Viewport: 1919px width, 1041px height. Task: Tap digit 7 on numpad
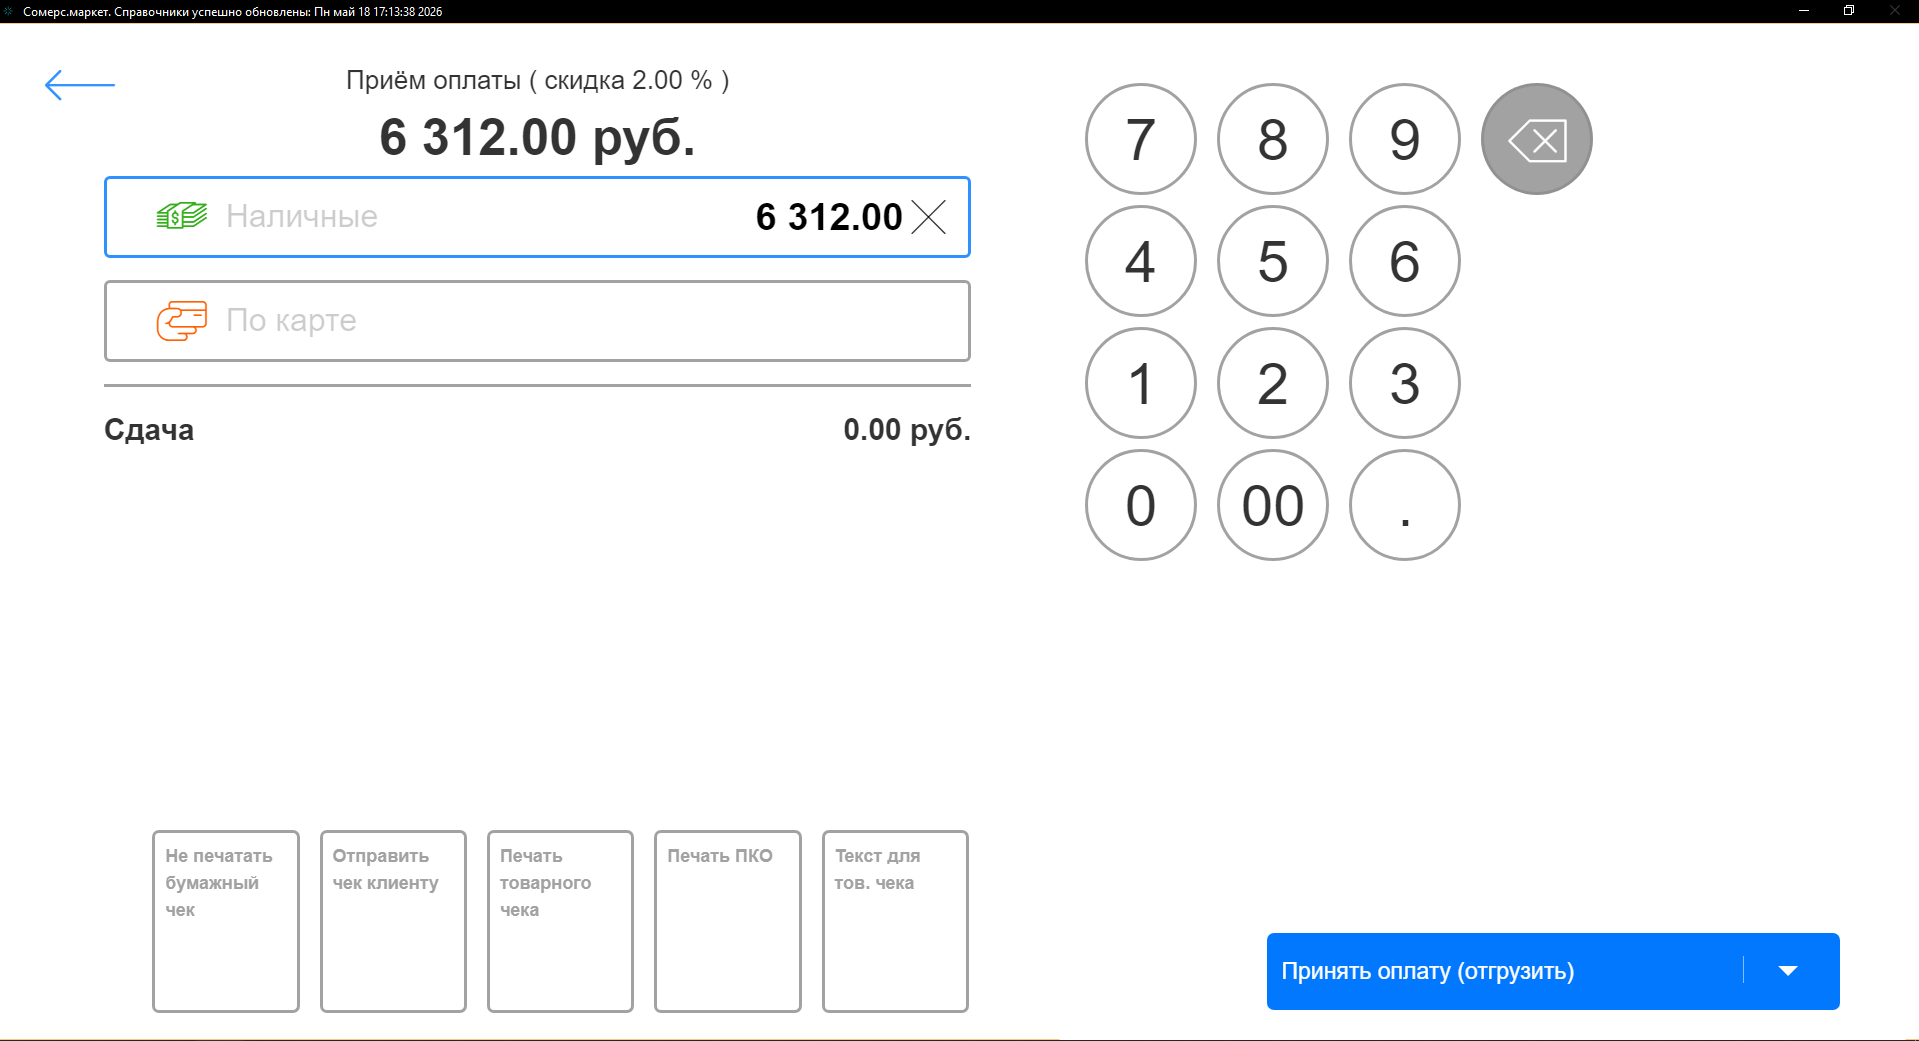tap(1140, 139)
